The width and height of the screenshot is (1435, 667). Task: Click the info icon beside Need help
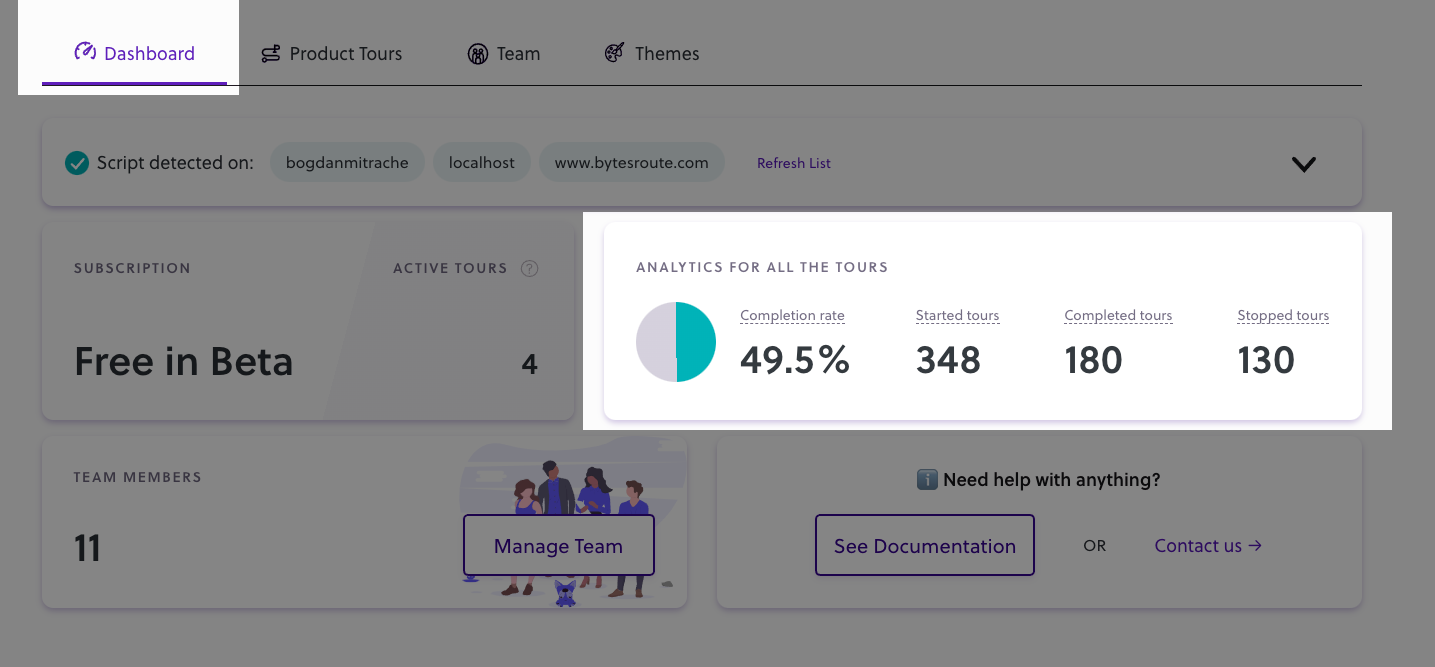927,480
